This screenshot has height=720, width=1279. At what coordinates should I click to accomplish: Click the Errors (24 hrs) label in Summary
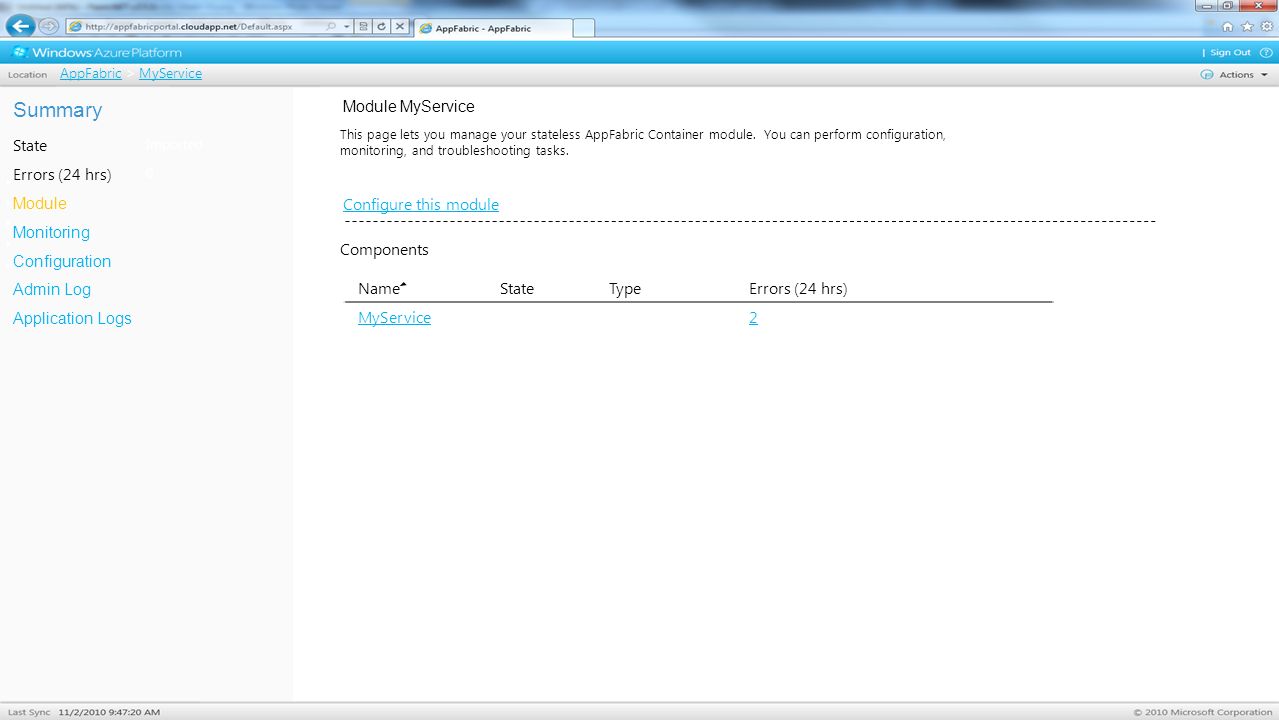pos(62,175)
